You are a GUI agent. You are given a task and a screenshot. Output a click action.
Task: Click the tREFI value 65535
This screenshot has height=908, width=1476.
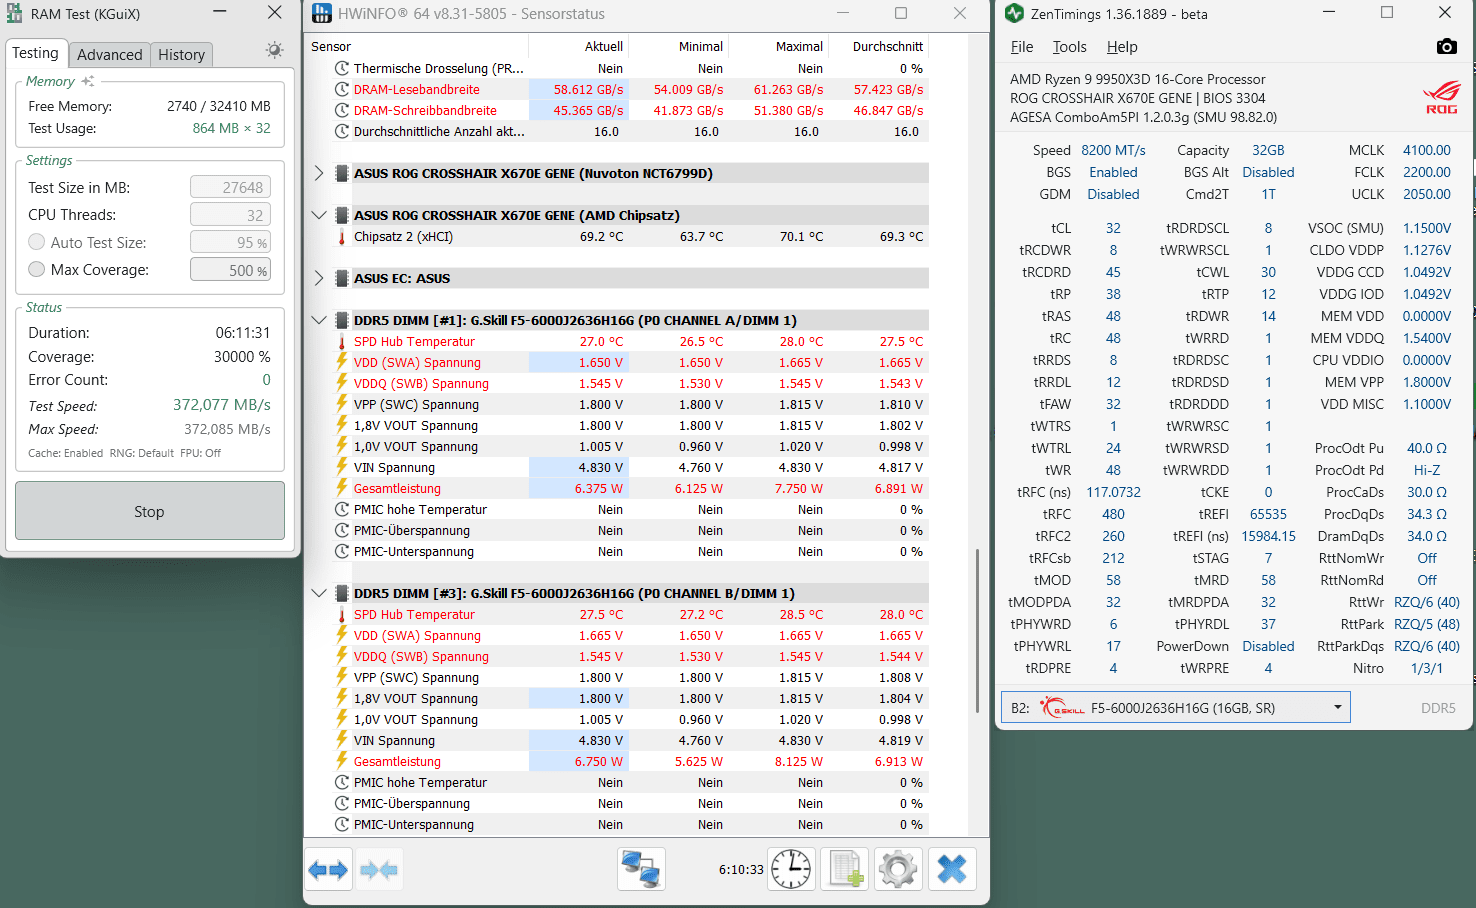1268,514
